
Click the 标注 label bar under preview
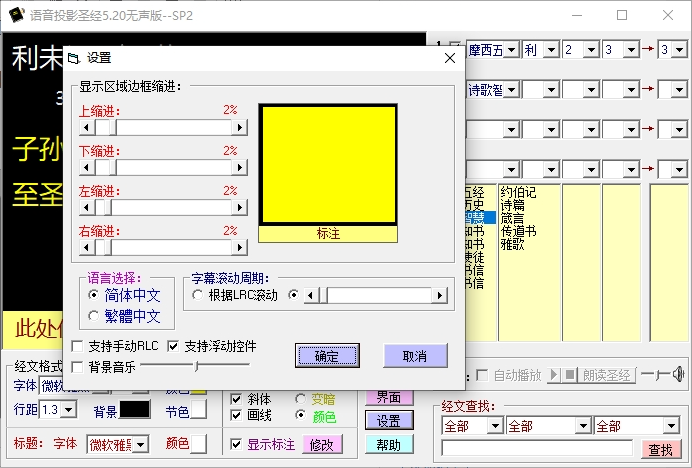328,234
